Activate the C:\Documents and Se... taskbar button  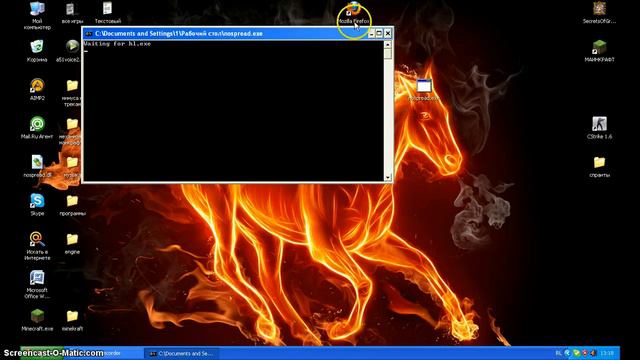(181, 353)
